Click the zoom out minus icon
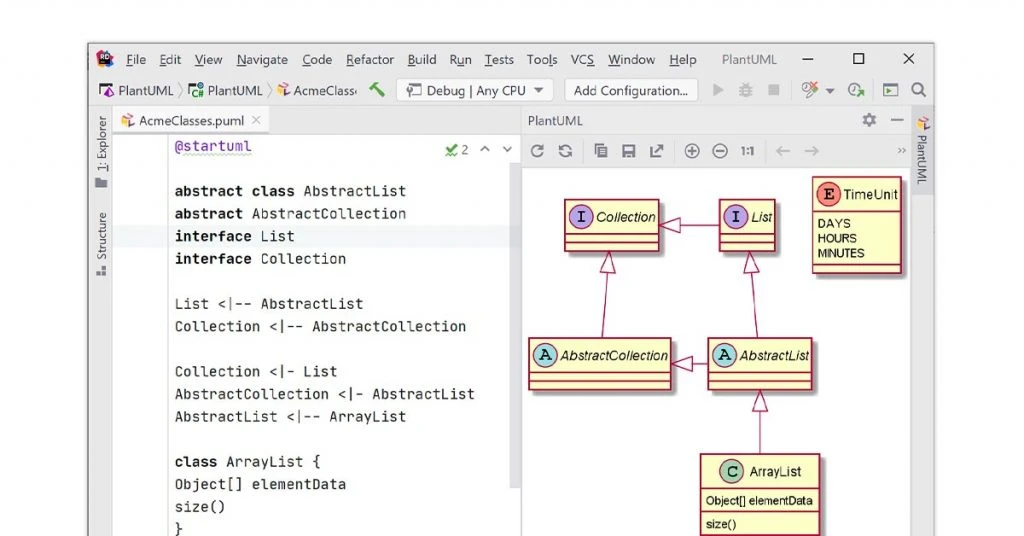 click(720, 151)
